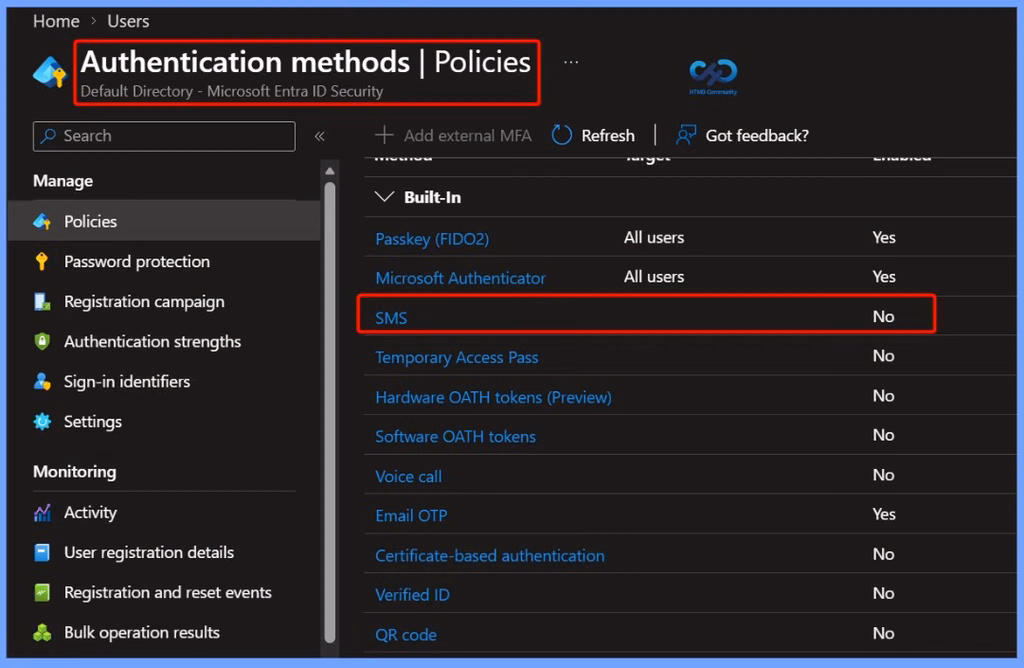Click the User registration details icon
Screen dimensions: 1024x668
pos(42,552)
